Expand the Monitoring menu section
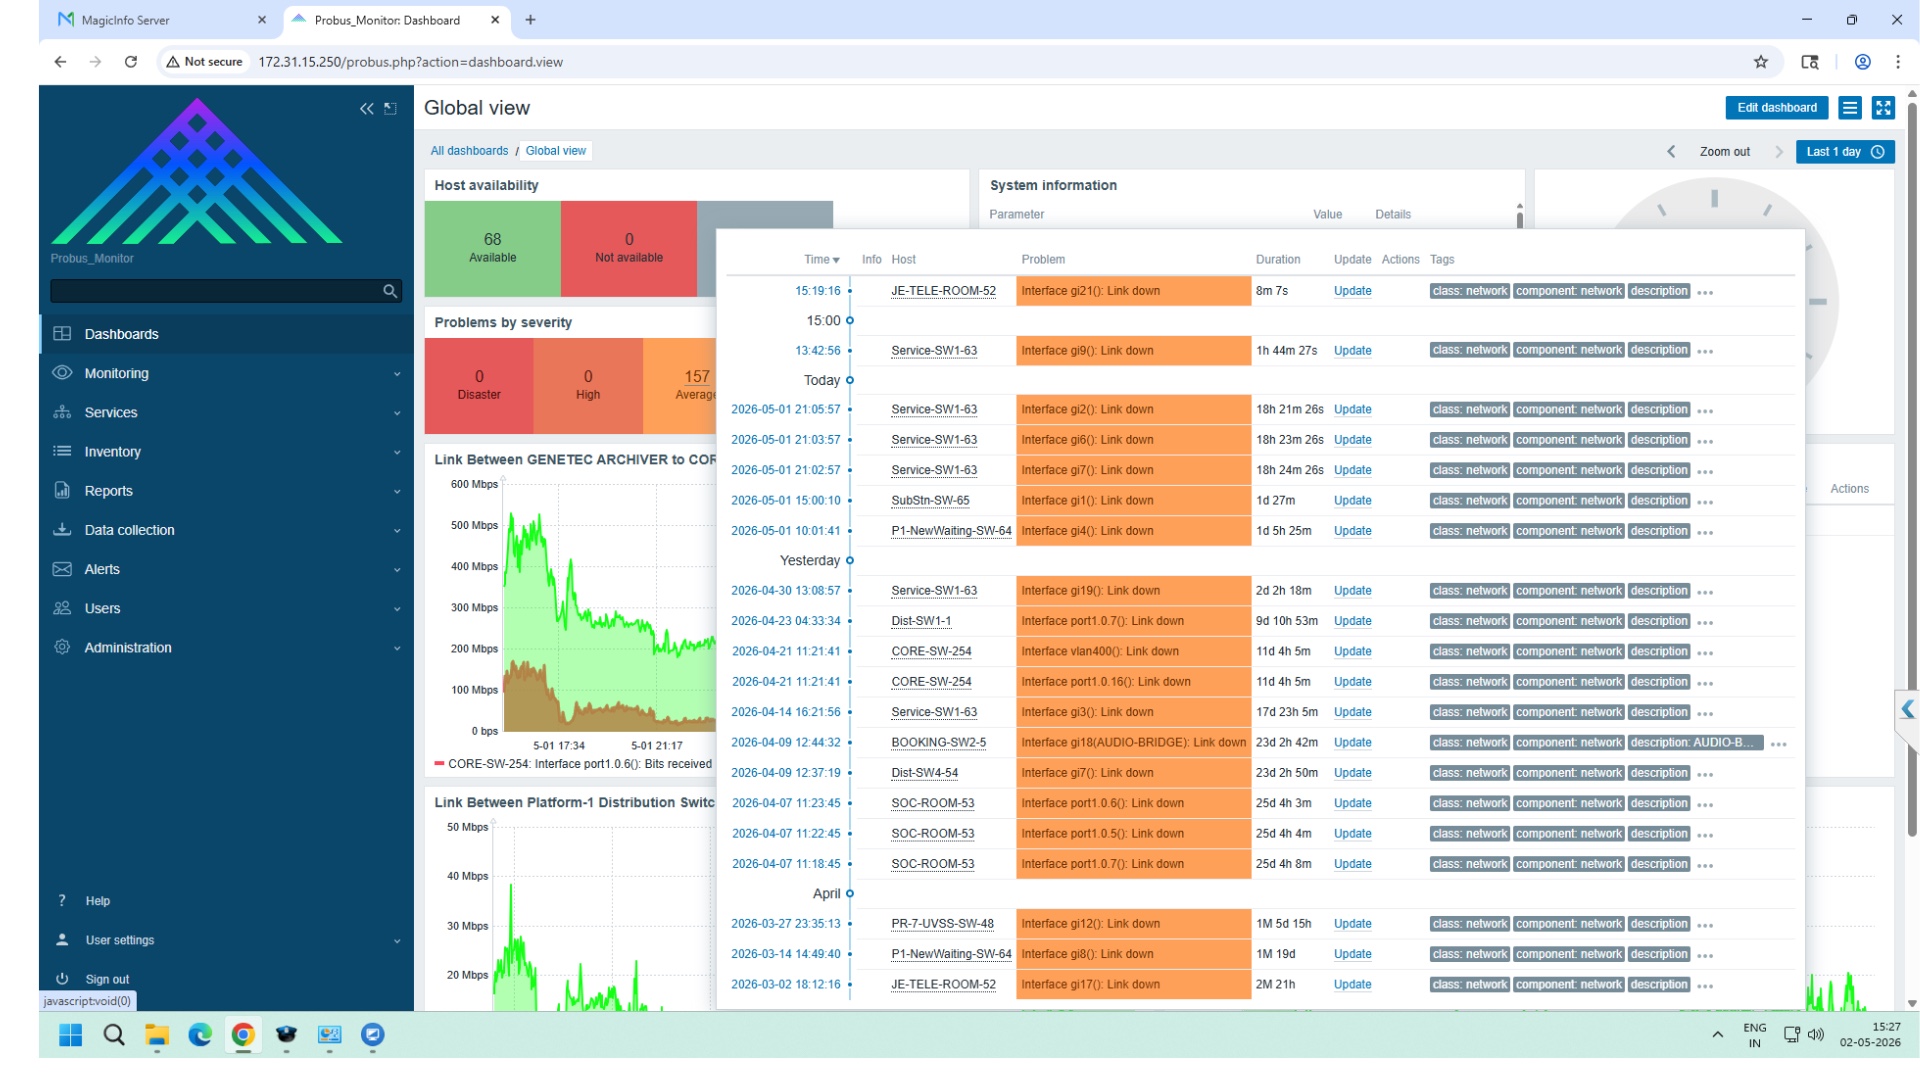The height and width of the screenshot is (1080, 1920). 226,373
